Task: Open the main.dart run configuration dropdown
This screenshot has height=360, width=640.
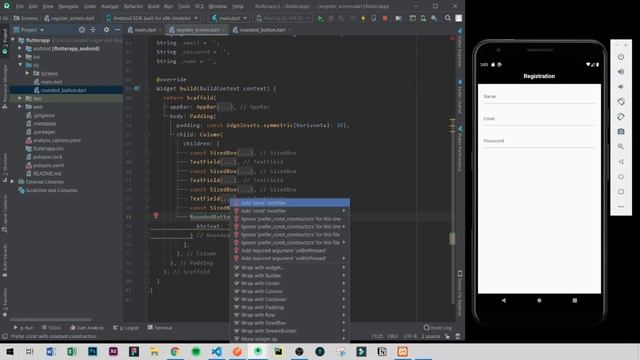Action: click(x=229, y=18)
